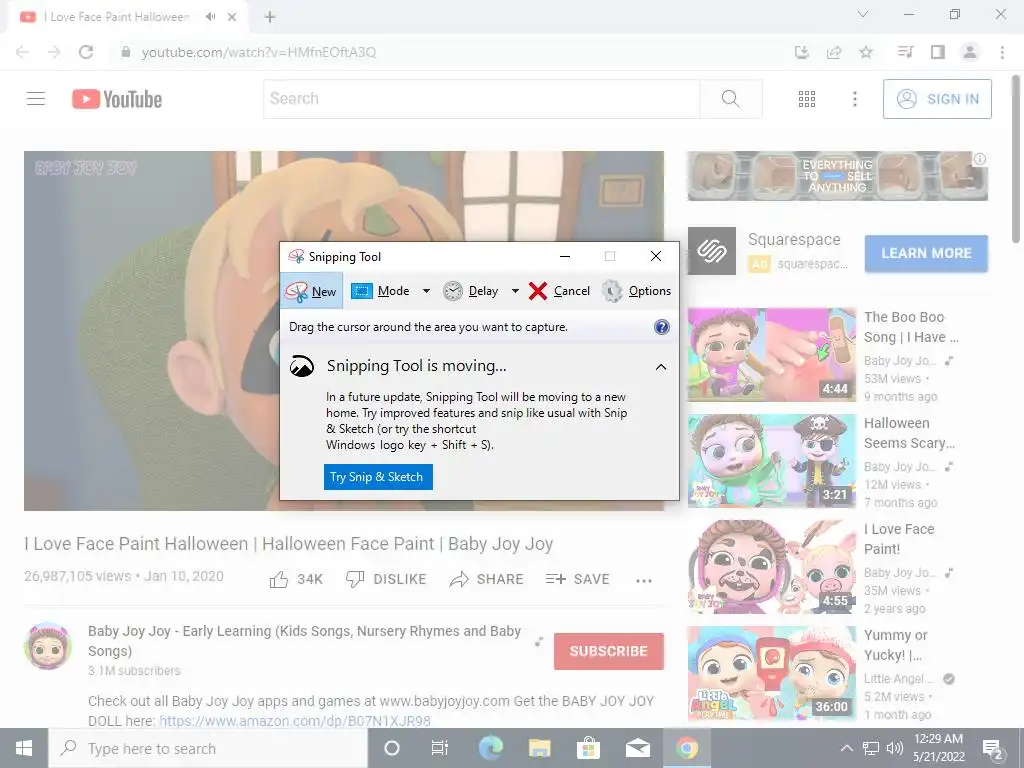
Task: Open Yummy or Yucky video thumbnail
Action: click(772, 673)
